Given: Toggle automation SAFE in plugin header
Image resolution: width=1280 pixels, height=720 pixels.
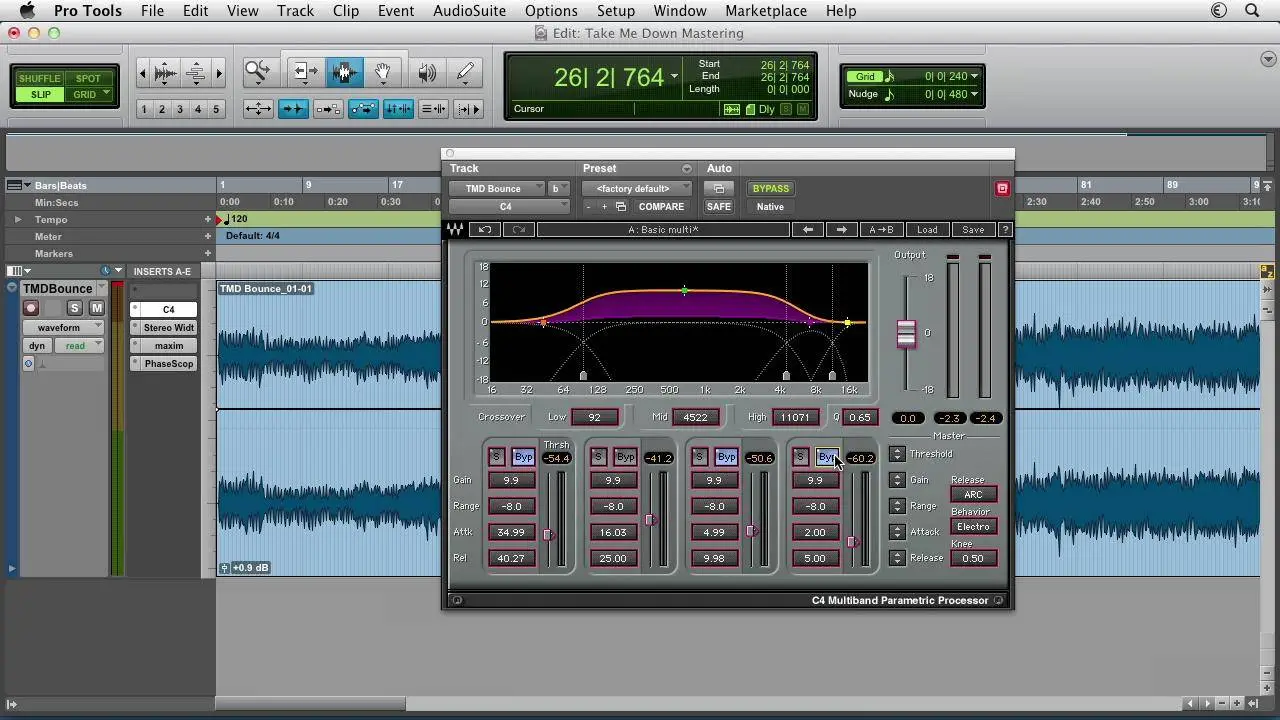Looking at the screenshot, I should tap(719, 206).
